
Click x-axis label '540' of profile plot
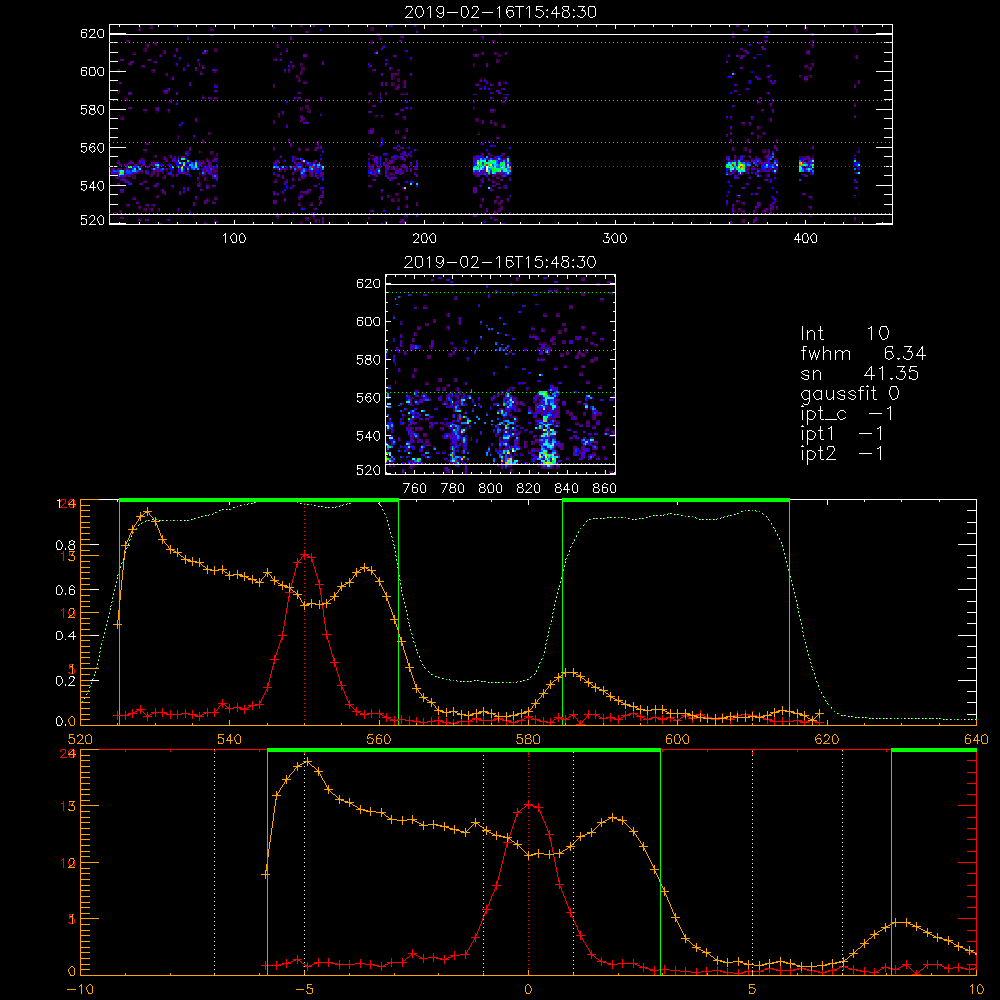pos(230,739)
